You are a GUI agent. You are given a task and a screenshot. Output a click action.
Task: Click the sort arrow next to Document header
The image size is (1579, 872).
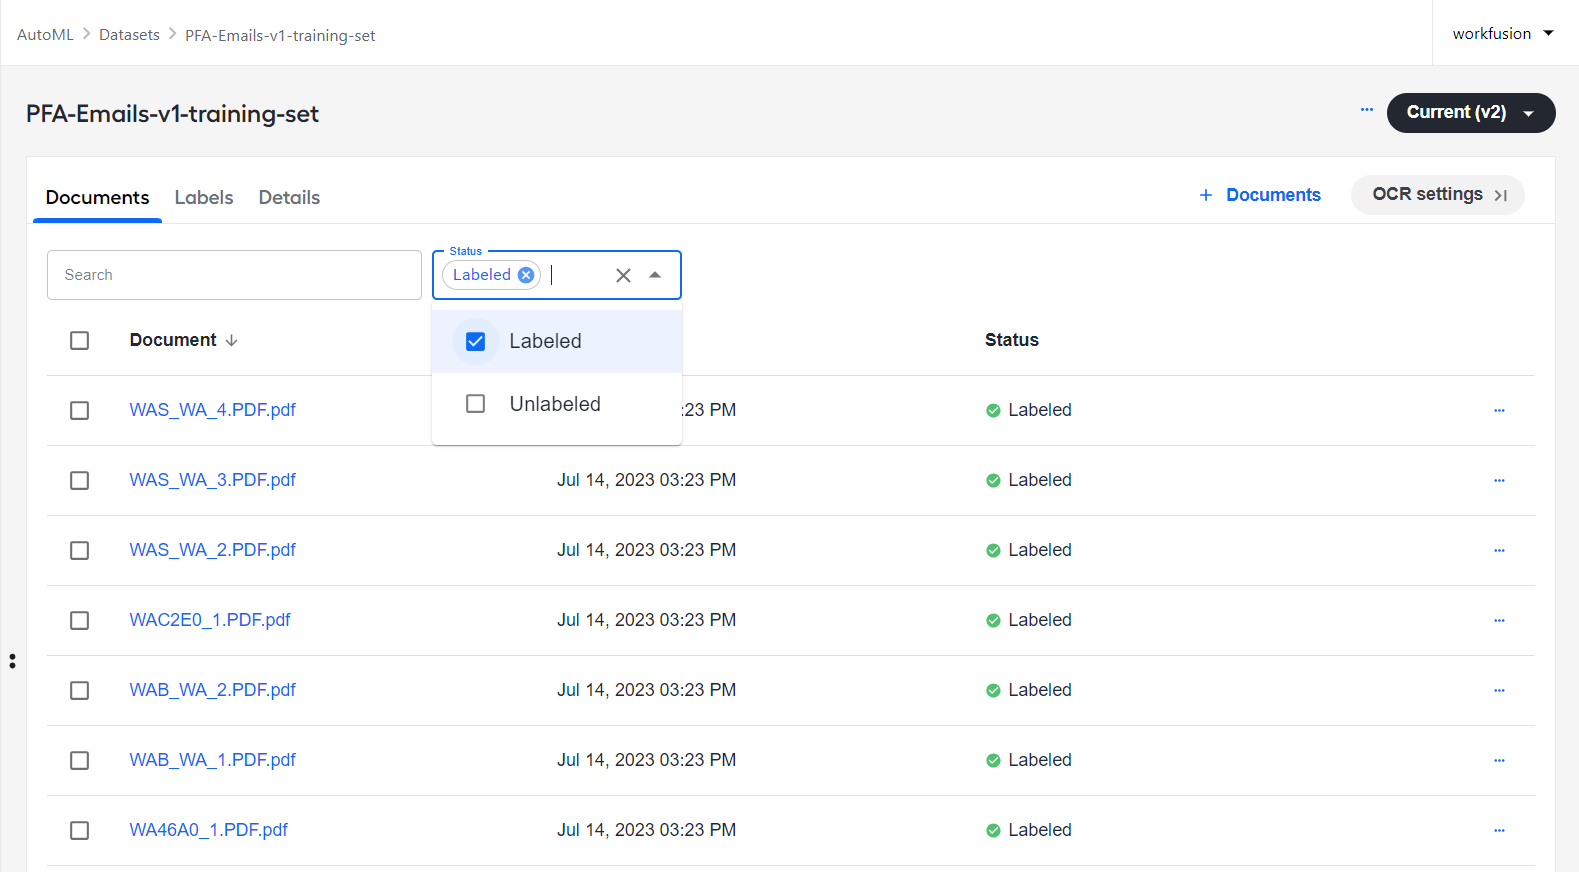(232, 341)
